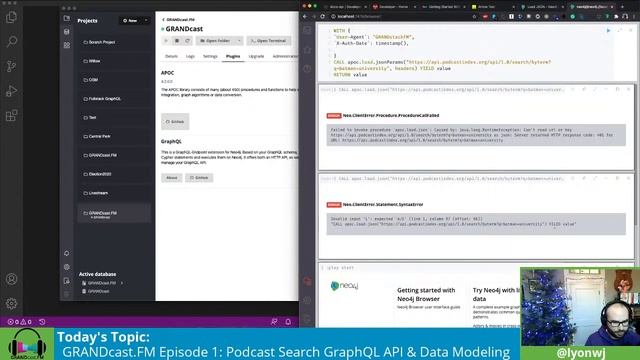The height and width of the screenshot is (360, 640).
Task: Click the GraphQL About button
Action: (171, 178)
